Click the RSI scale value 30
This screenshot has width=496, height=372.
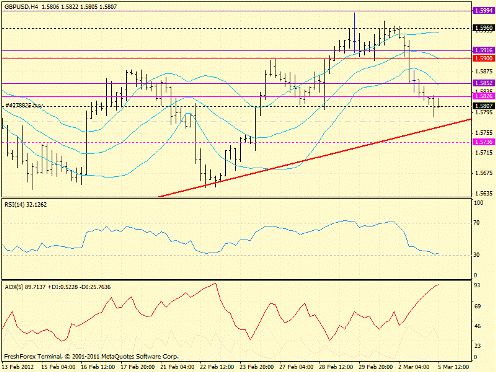(477, 255)
